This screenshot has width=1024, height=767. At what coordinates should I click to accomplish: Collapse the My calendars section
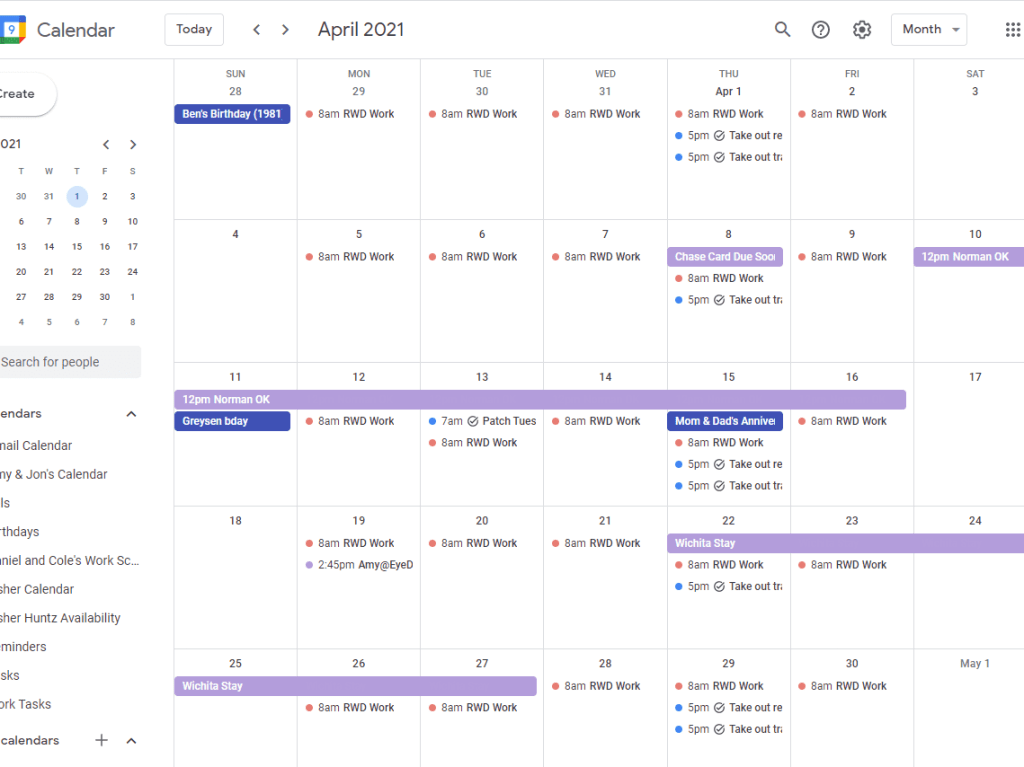pos(131,414)
